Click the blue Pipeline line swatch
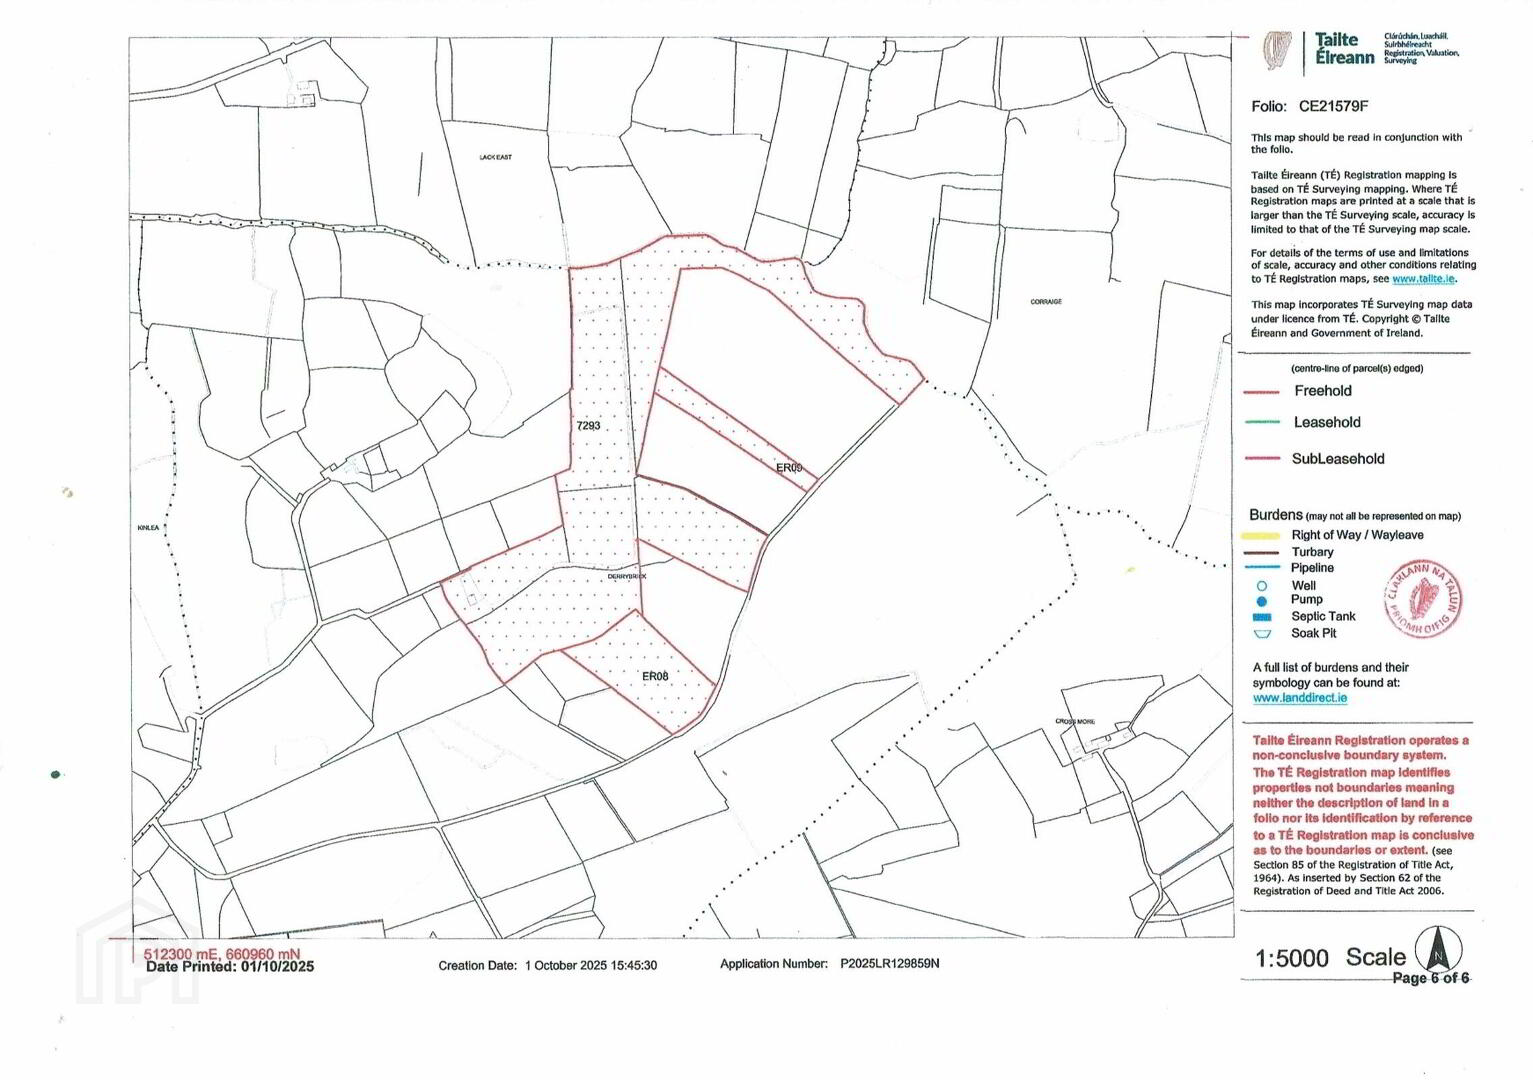 pyautogui.click(x=1264, y=568)
